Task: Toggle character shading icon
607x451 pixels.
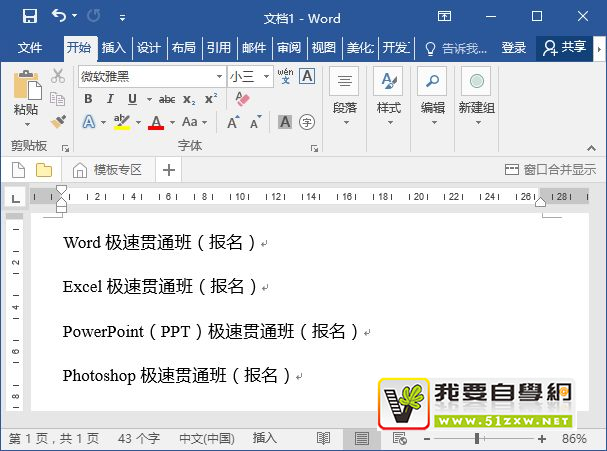Action: [285, 122]
